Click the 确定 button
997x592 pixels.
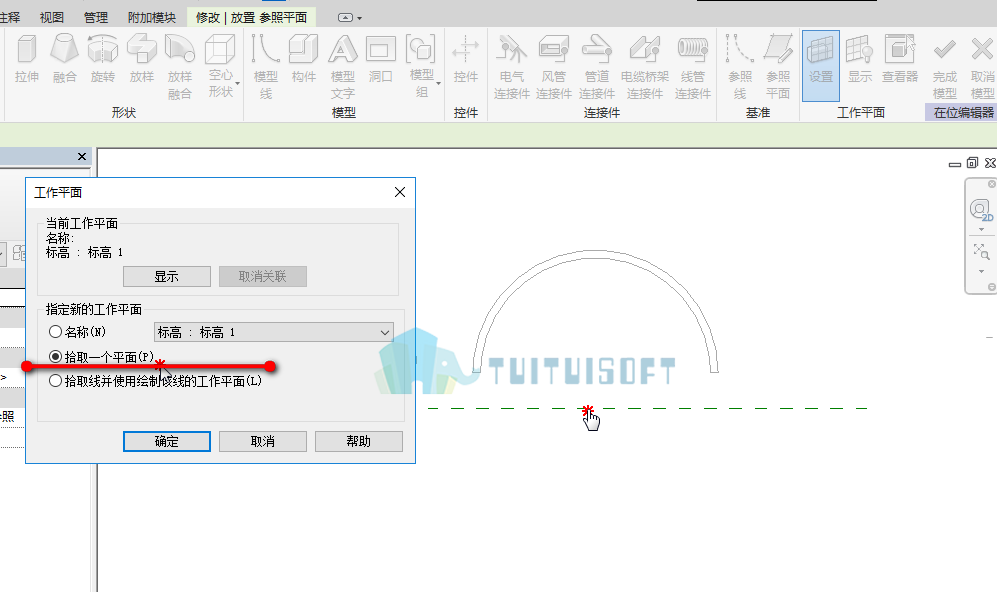(x=167, y=441)
